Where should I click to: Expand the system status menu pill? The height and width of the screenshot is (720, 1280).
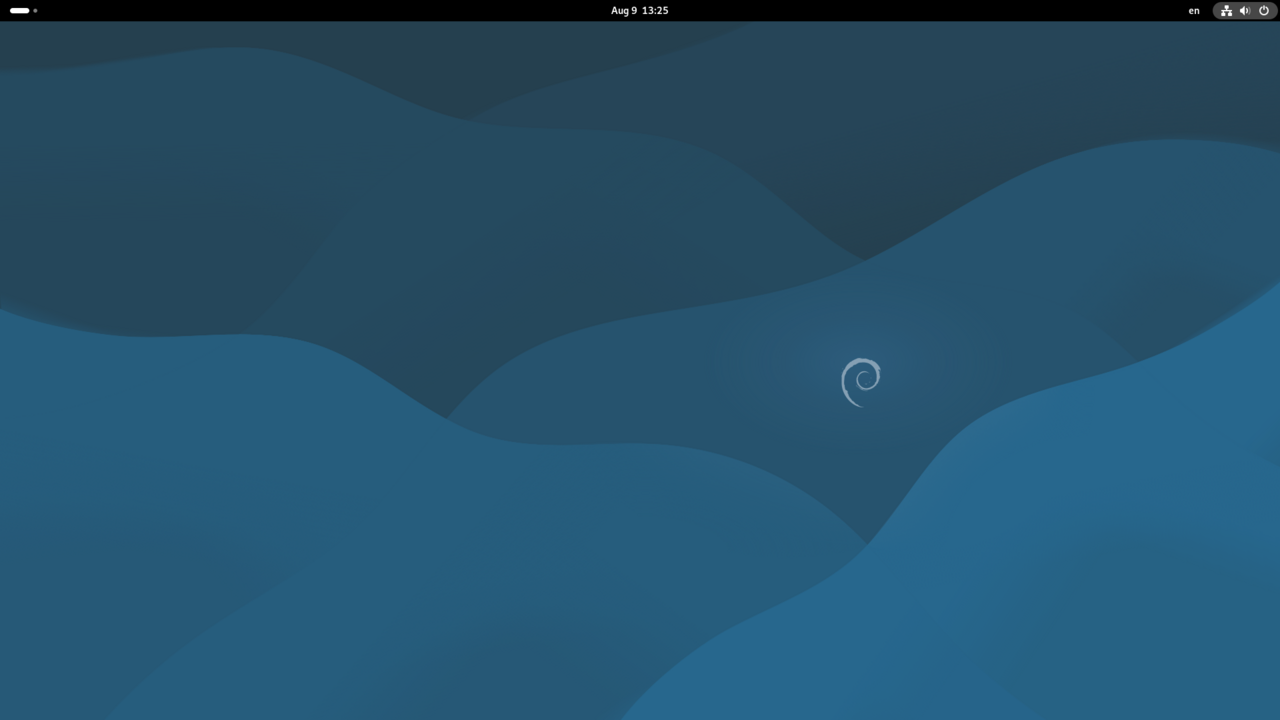tap(1245, 11)
